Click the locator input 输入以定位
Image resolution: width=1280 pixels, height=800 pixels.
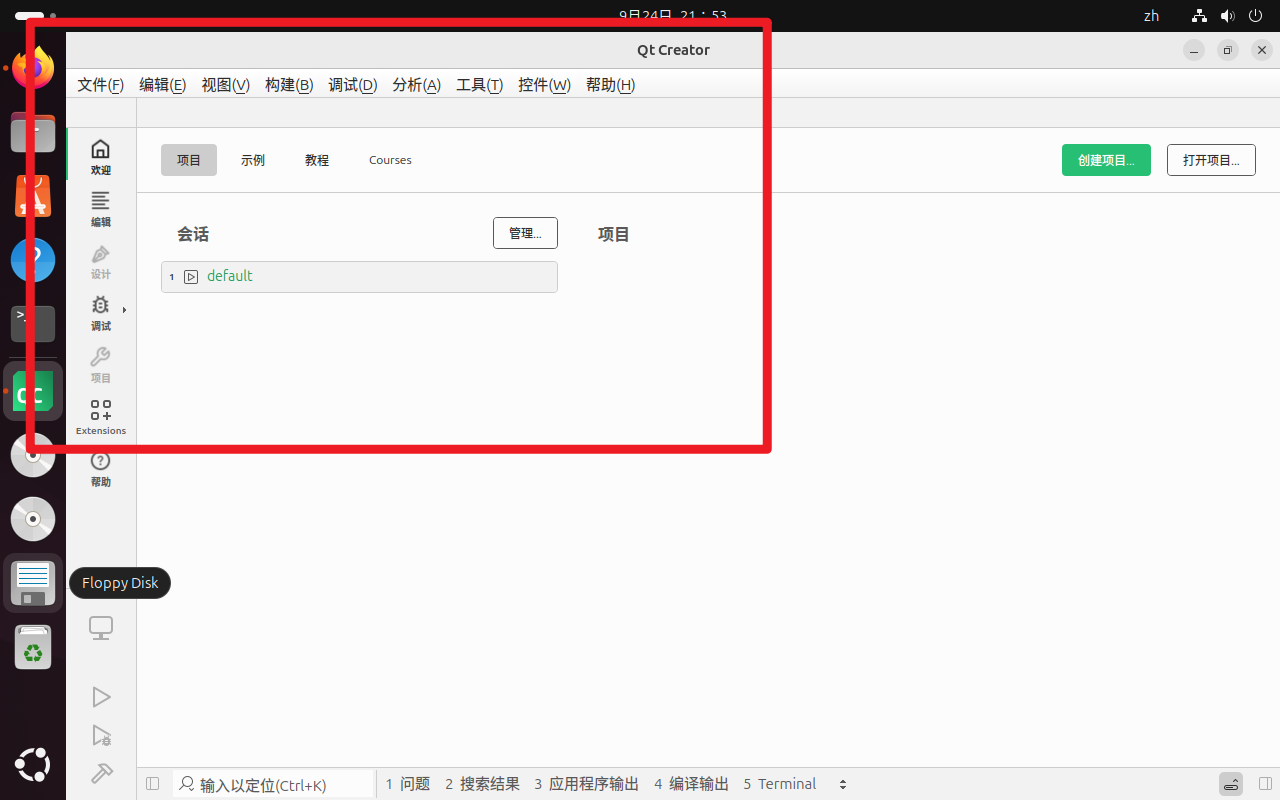pos(274,785)
